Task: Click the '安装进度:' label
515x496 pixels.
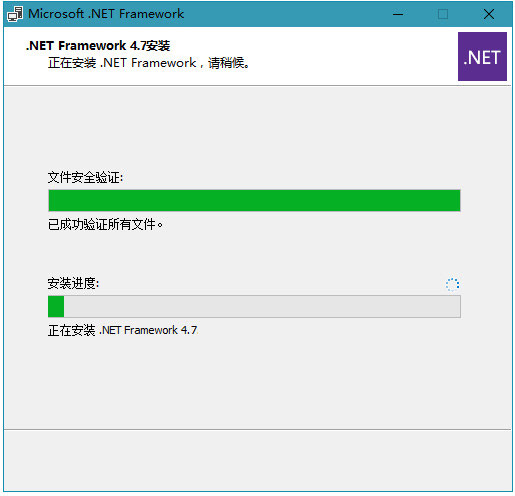Action: tap(73, 283)
